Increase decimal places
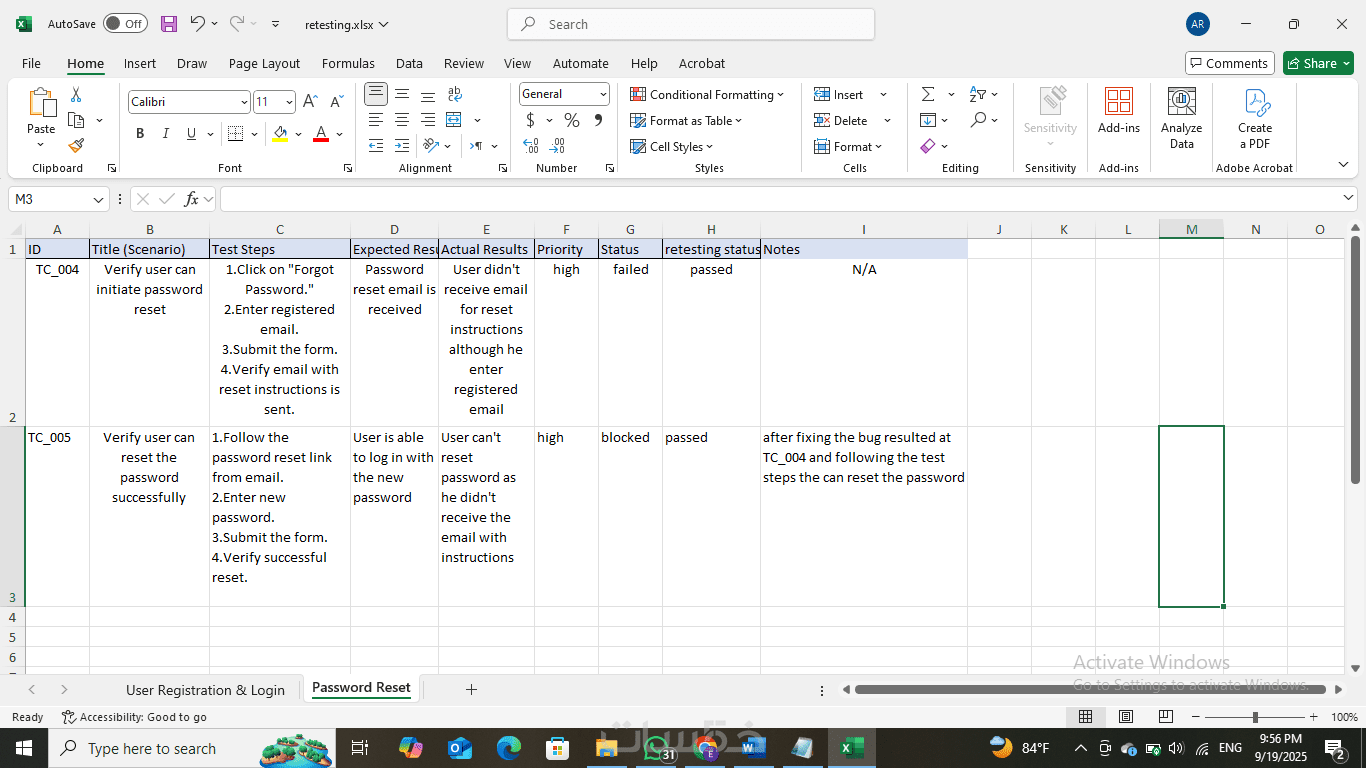This screenshot has width=1366, height=768. pyautogui.click(x=531, y=146)
